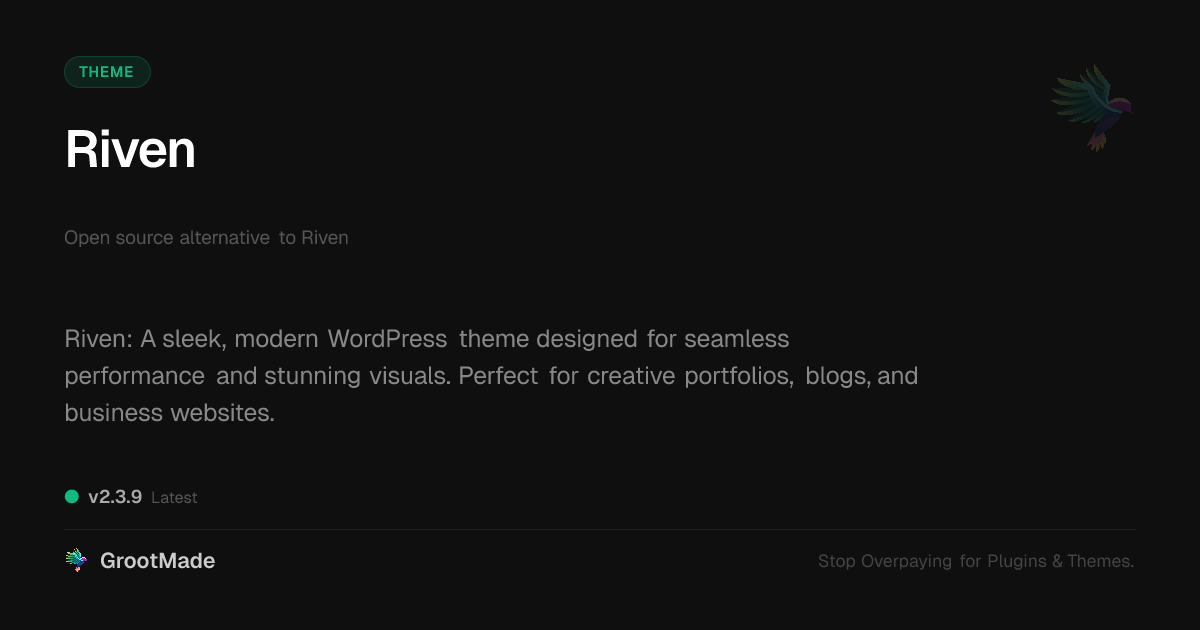The image size is (1200, 630).
Task: Click the 'Open source alternative to Riven' subtitle
Action: point(206,238)
